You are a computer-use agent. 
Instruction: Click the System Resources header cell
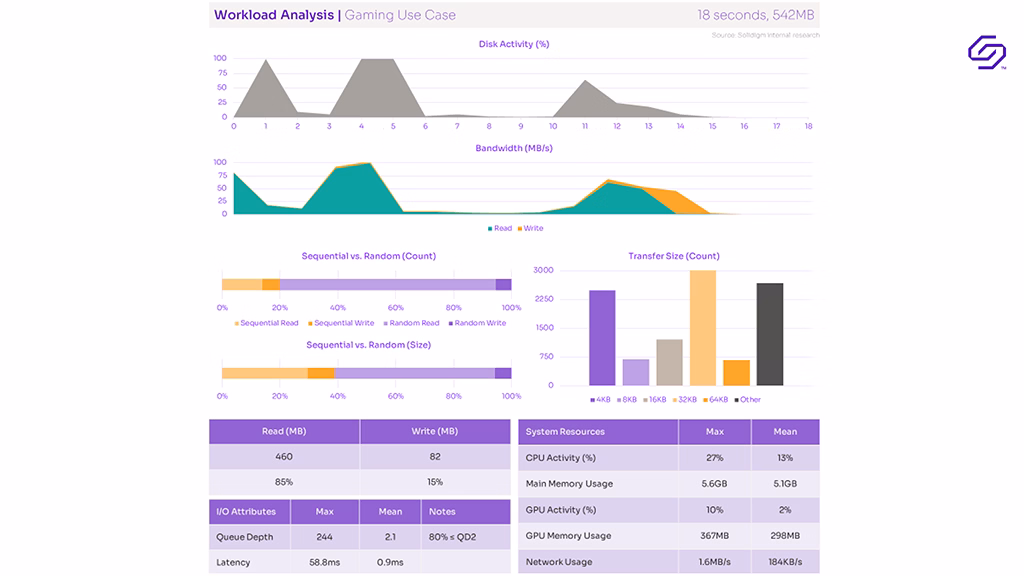pyautogui.click(x=598, y=432)
